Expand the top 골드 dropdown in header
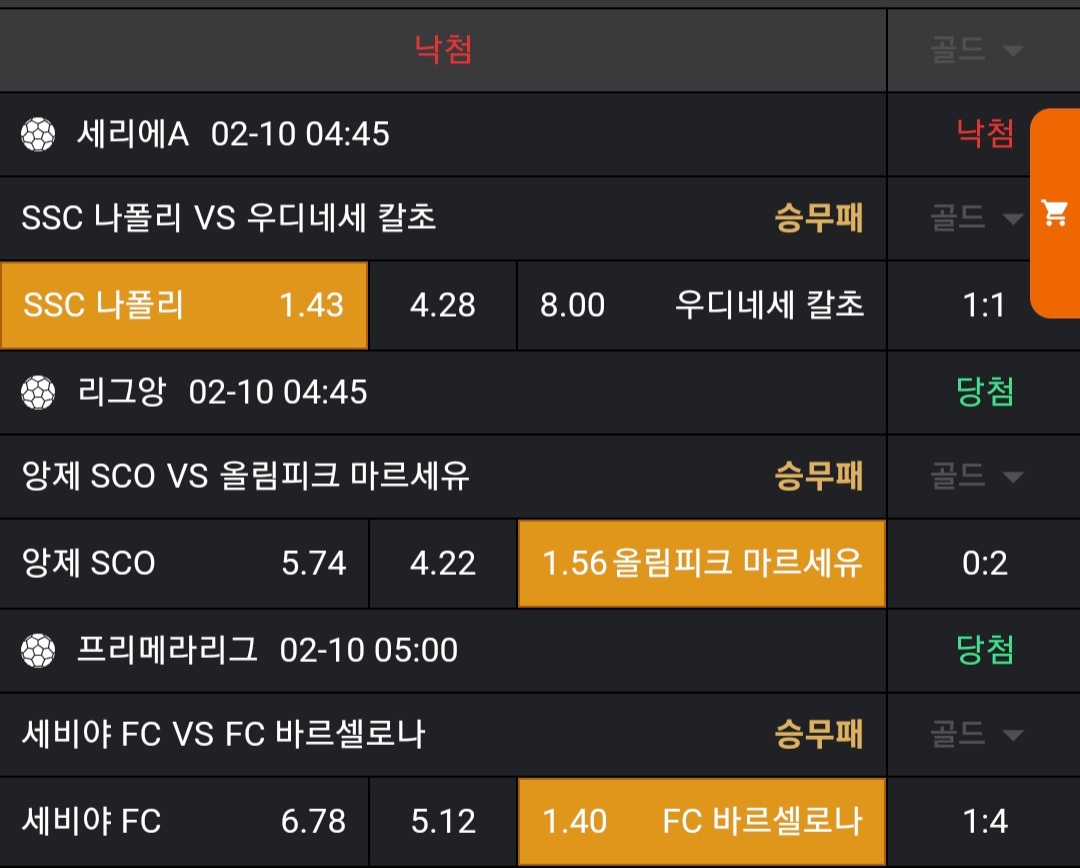 (977, 50)
